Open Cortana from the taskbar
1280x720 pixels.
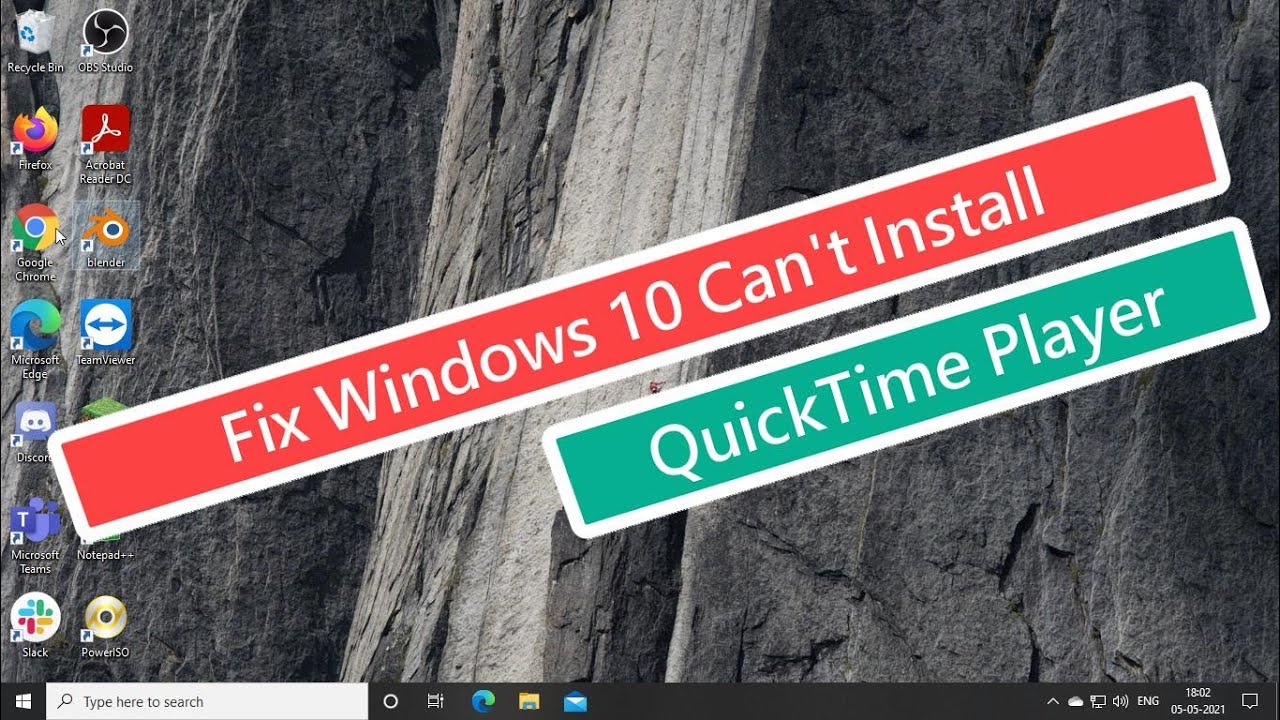click(391, 701)
